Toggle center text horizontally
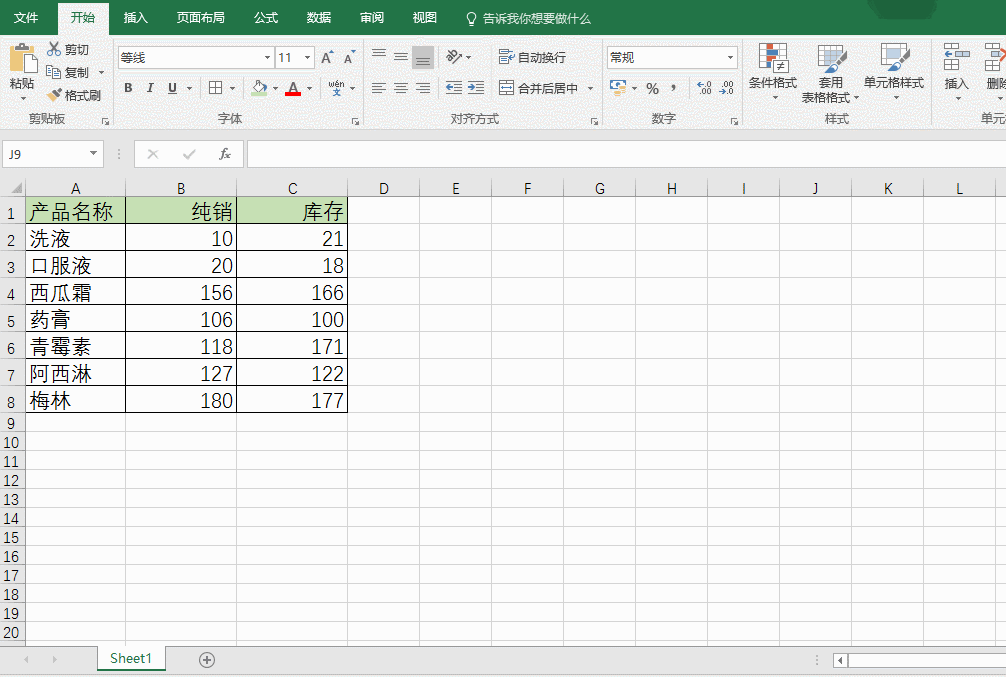1006x677 pixels. pos(401,88)
